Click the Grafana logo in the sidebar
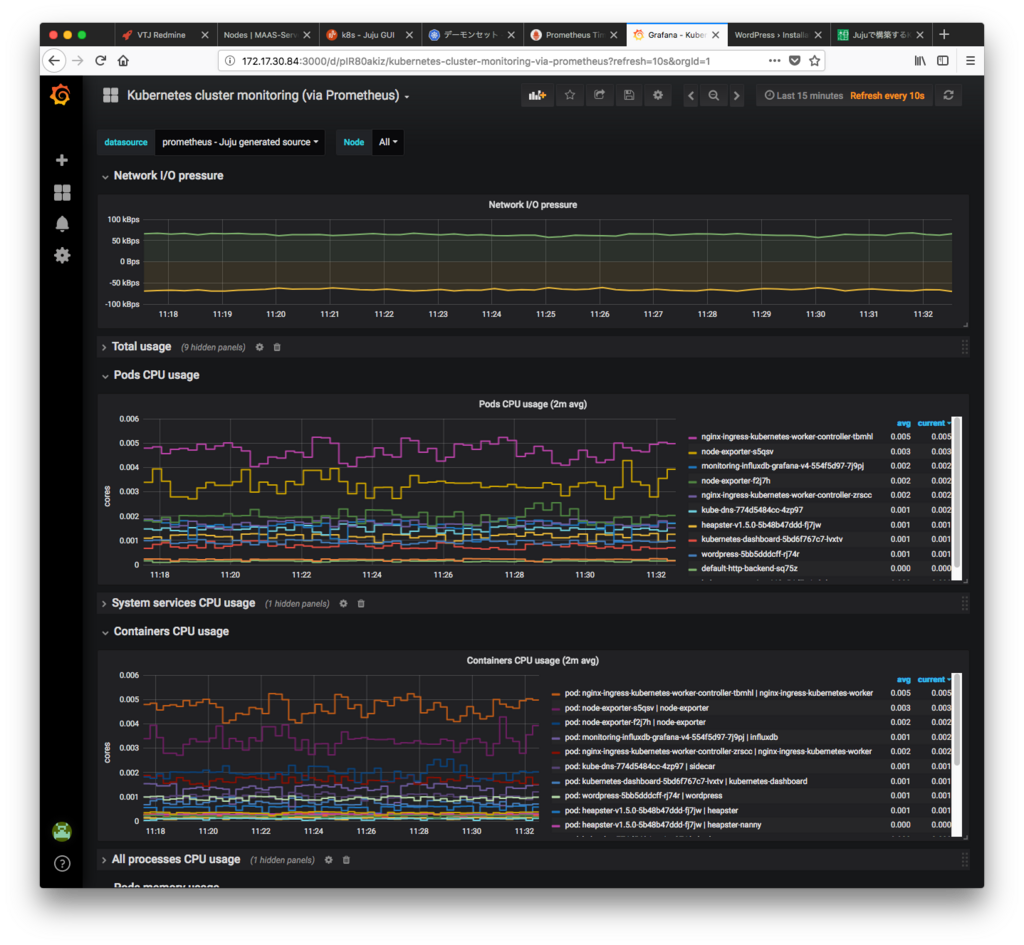1024x945 pixels. tap(61, 95)
